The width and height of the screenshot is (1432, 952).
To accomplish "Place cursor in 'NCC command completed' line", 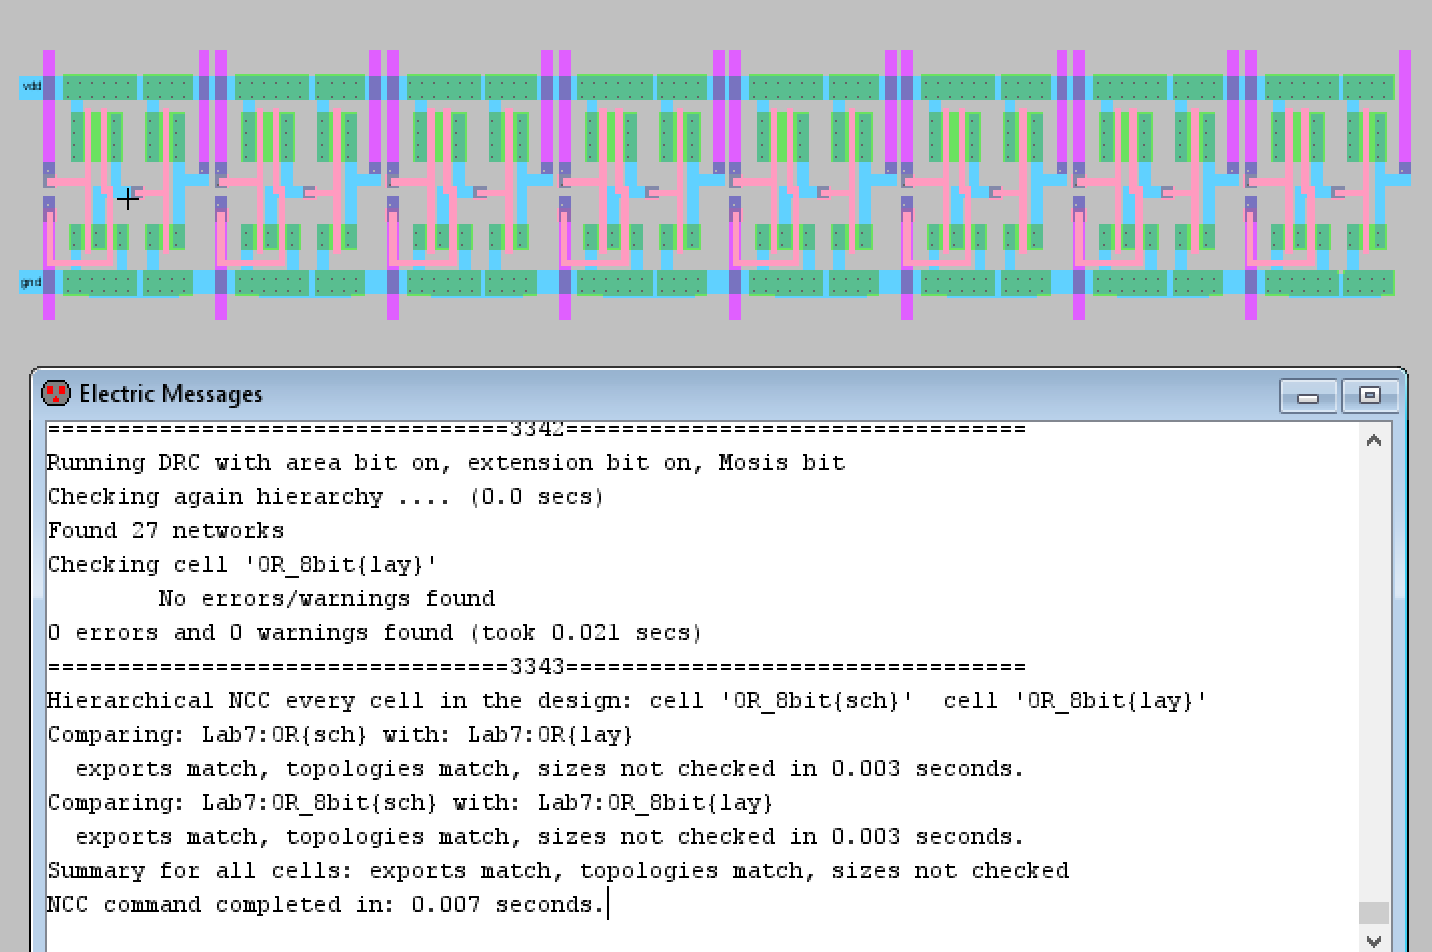I will [326, 905].
